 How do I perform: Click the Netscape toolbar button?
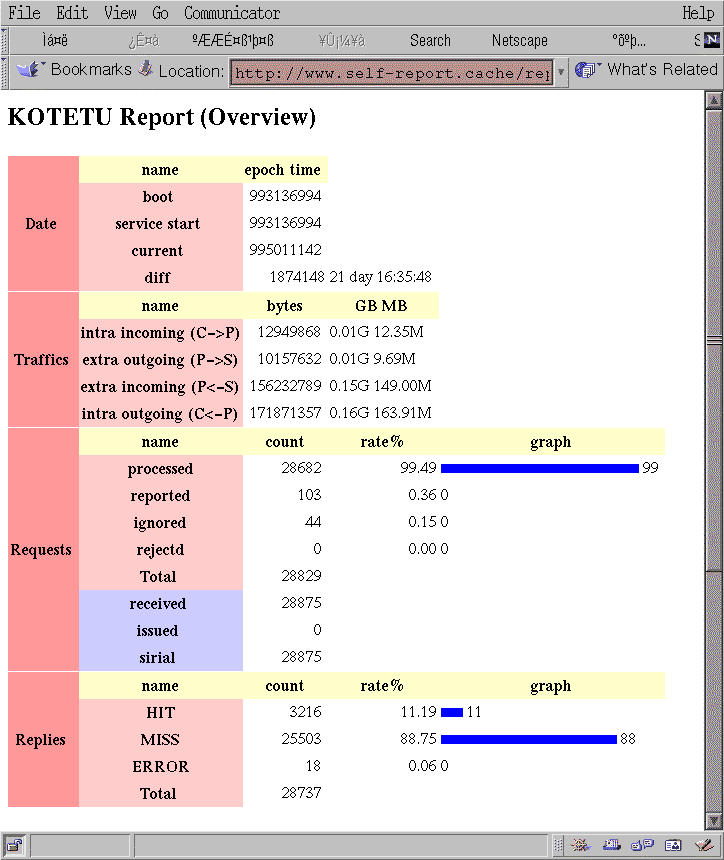pyautogui.click(x=519, y=41)
